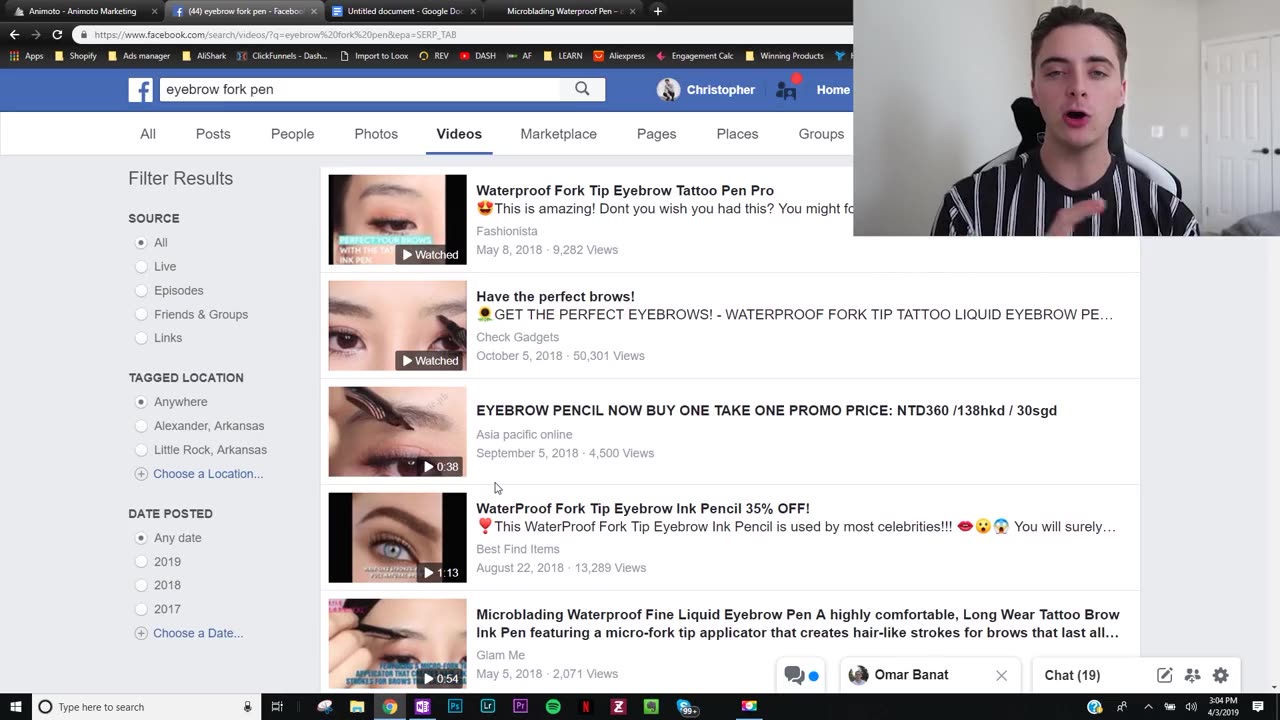Close the Omar Banat chat tab
This screenshot has height=720, width=1280.
(x=1001, y=675)
